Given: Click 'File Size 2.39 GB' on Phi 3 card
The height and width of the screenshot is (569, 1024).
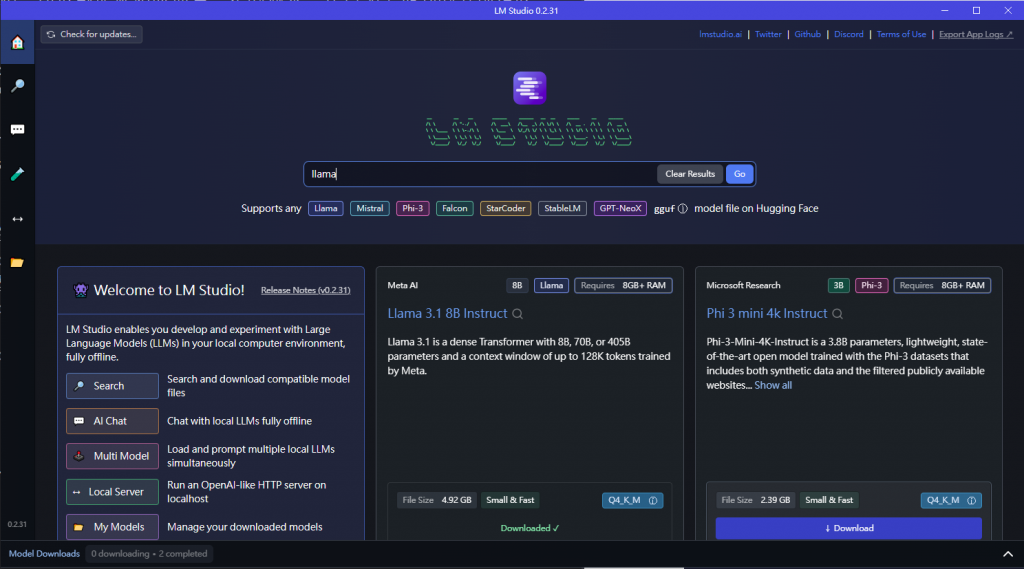Looking at the screenshot, I should pyautogui.click(x=756, y=500).
